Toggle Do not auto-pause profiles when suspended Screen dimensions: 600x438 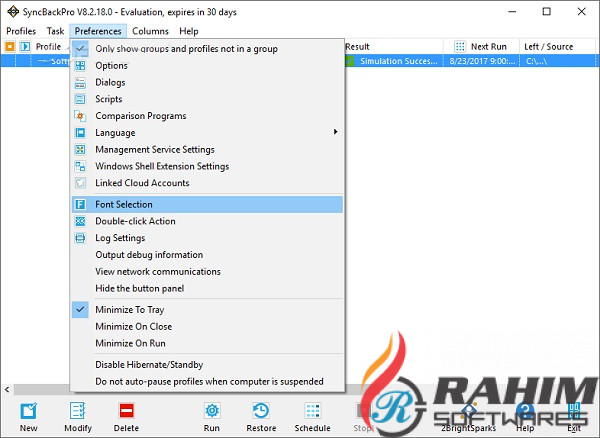click(207, 381)
